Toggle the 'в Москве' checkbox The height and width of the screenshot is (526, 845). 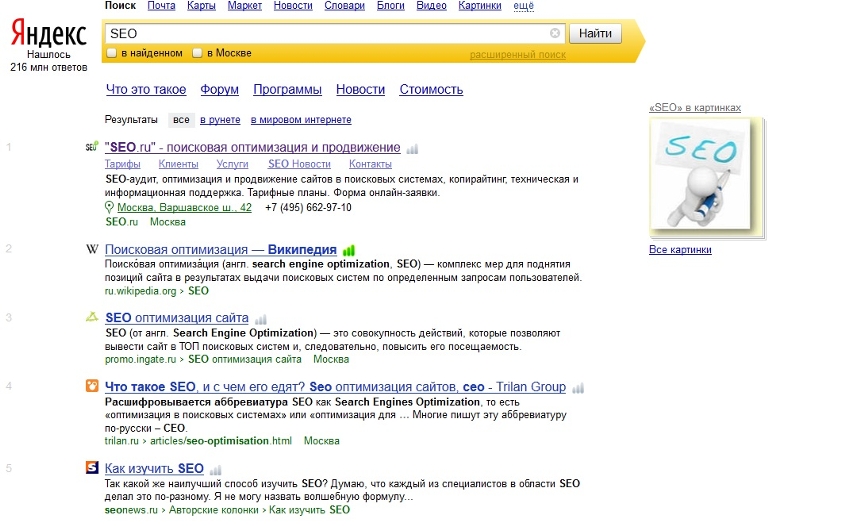(x=197, y=53)
